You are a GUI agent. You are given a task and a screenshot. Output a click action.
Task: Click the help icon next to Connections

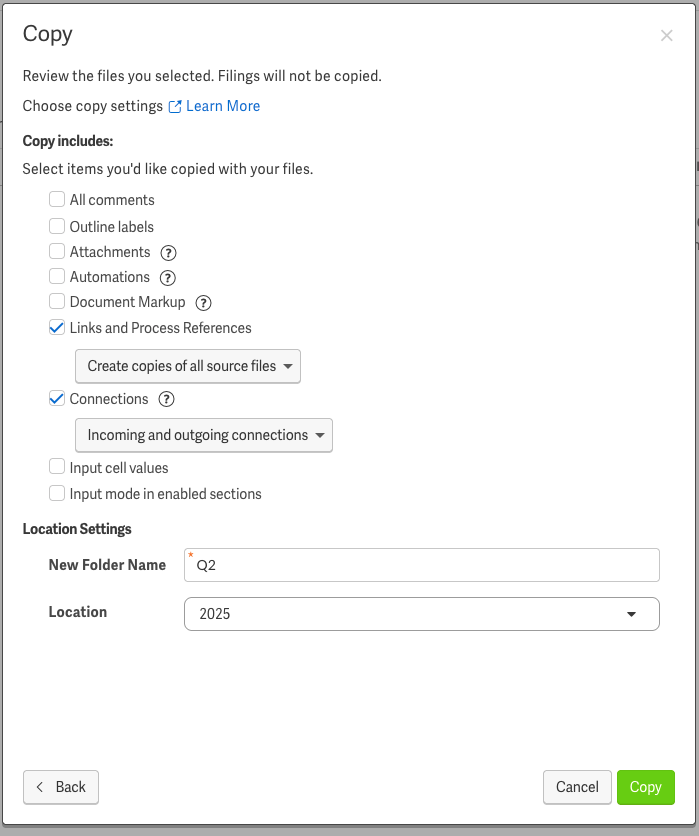(x=166, y=399)
